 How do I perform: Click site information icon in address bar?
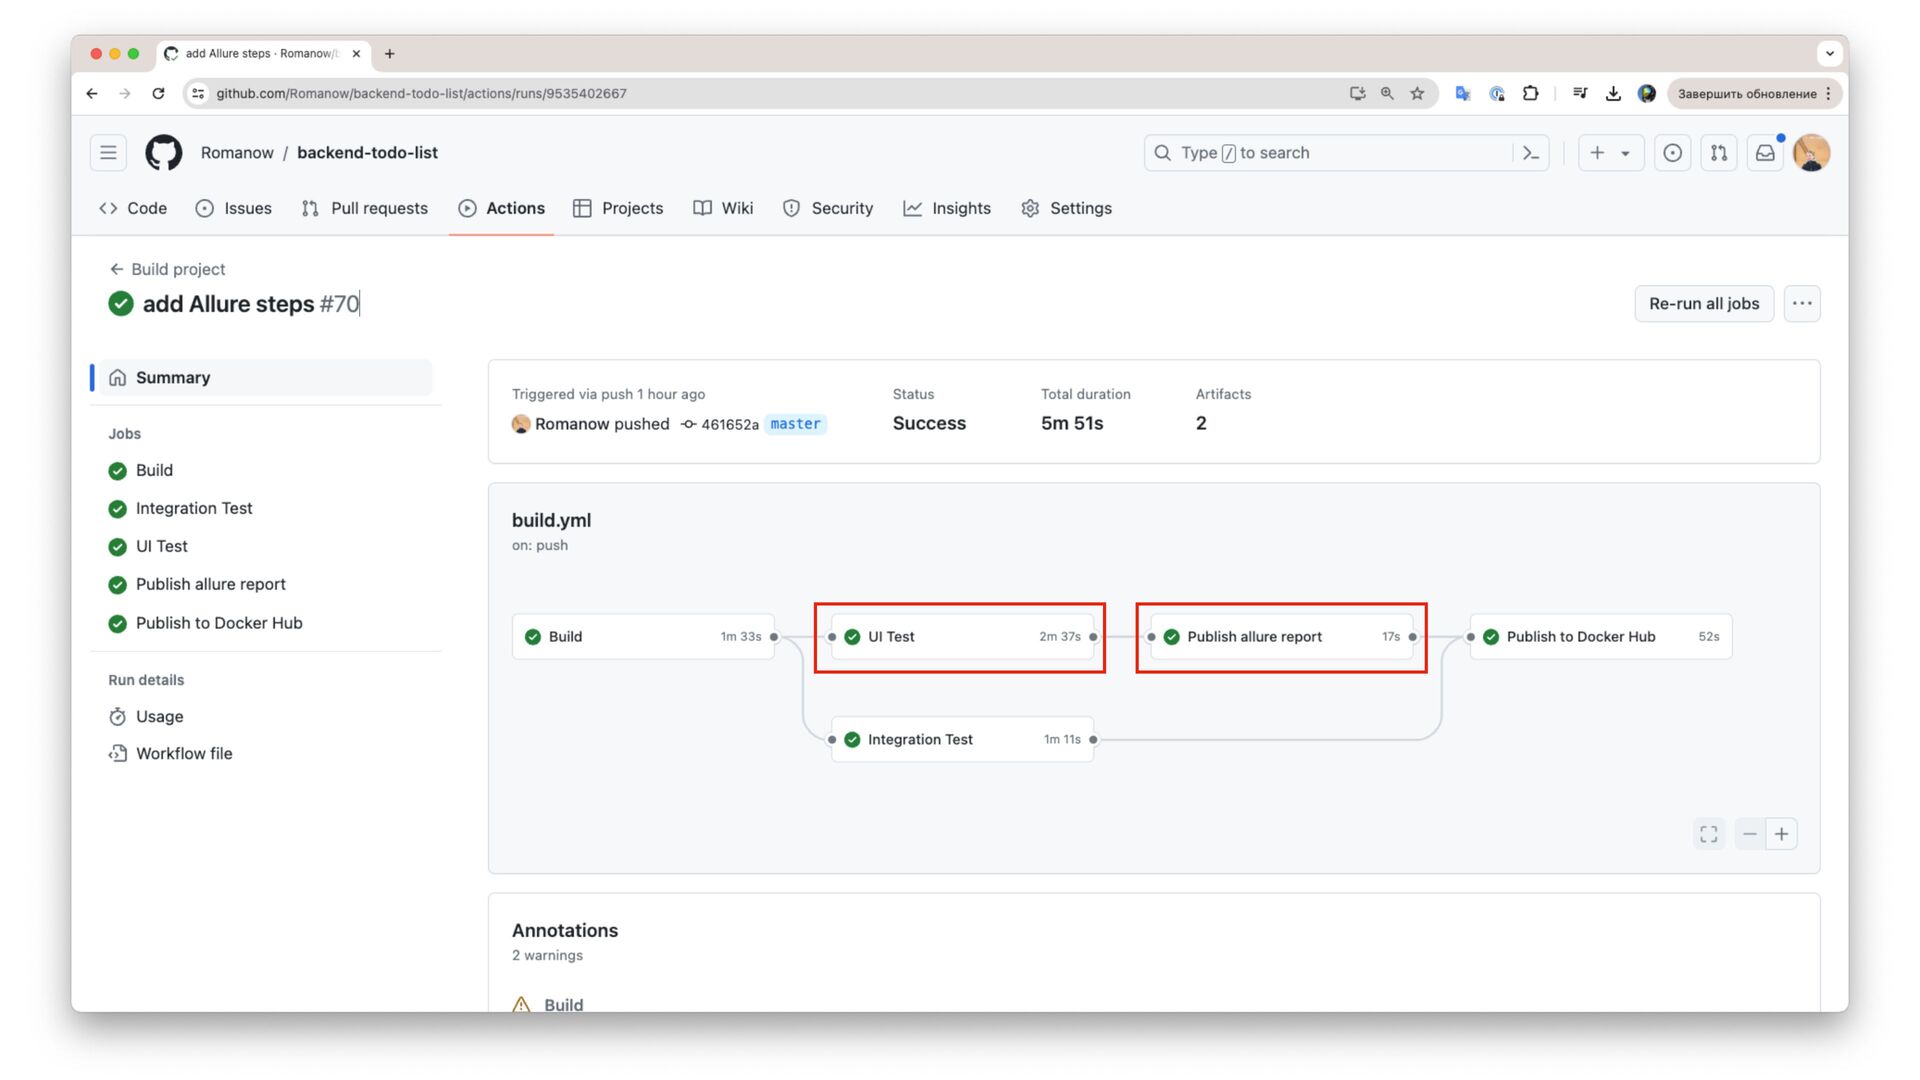198,93
